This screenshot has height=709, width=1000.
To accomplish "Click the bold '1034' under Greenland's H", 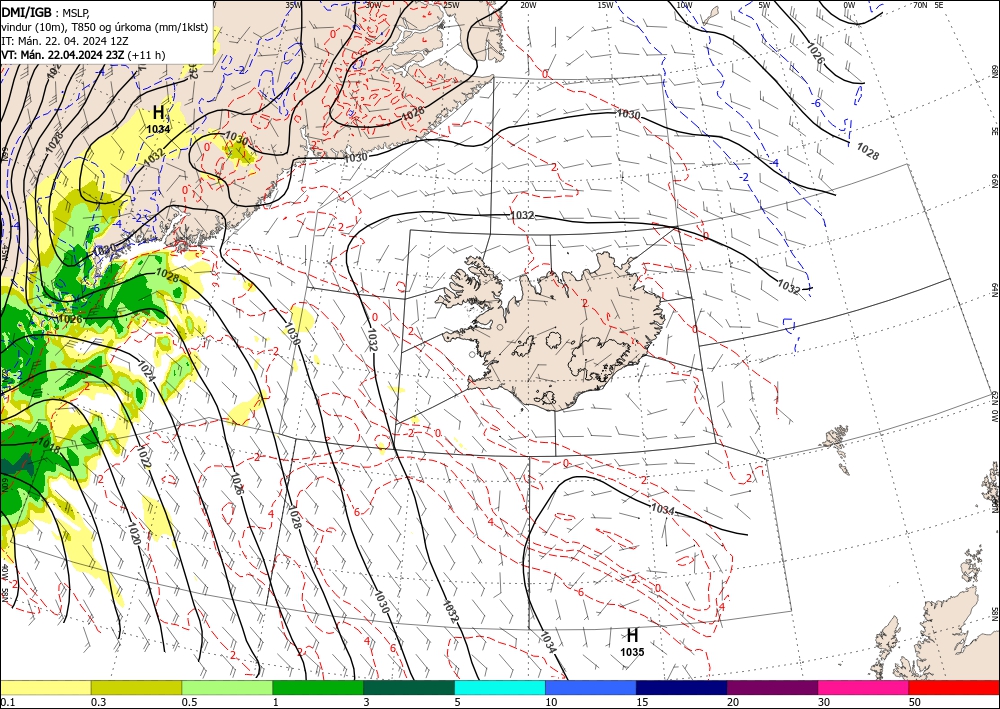I will [158, 129].
